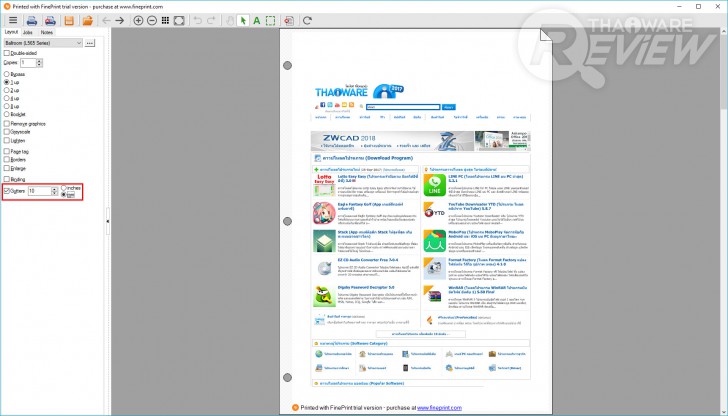Go to next page with right arrow
728x416 pixels.
[x=120, y=20]
